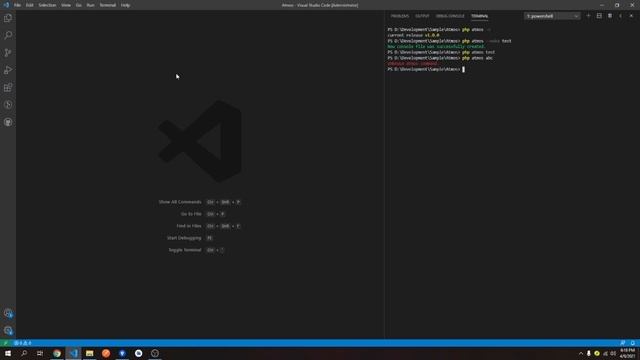
Task: Open notifications bell in status bar
Action: (633, 343)
